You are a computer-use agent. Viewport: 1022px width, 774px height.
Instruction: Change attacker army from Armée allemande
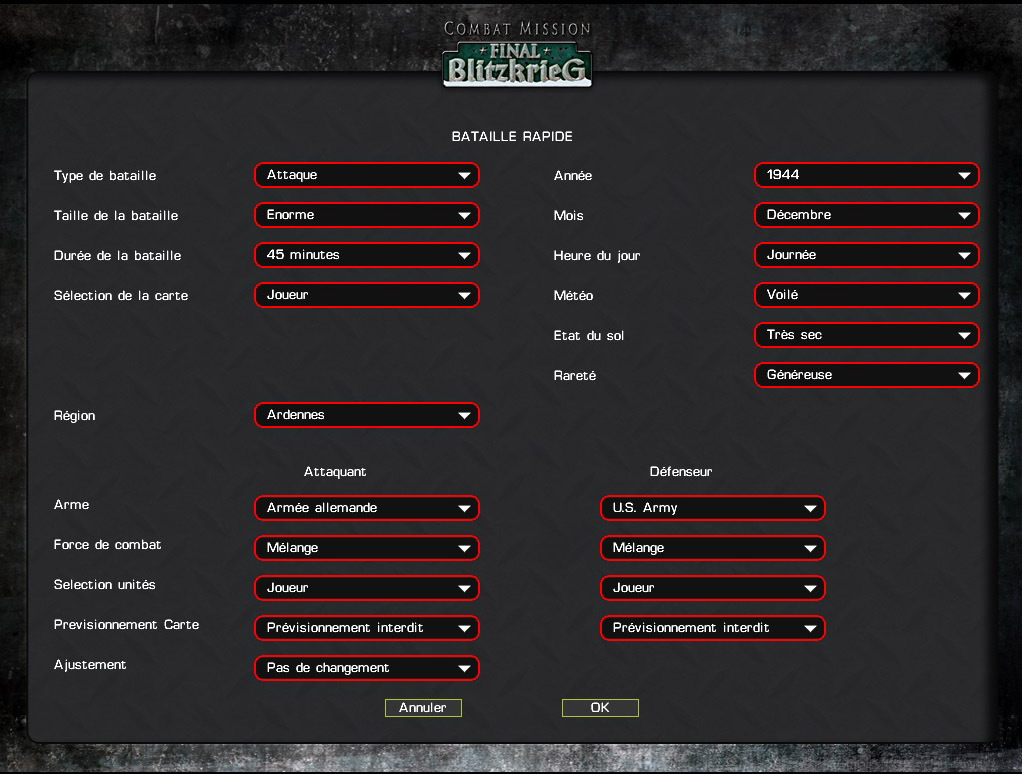pos(367,508)
